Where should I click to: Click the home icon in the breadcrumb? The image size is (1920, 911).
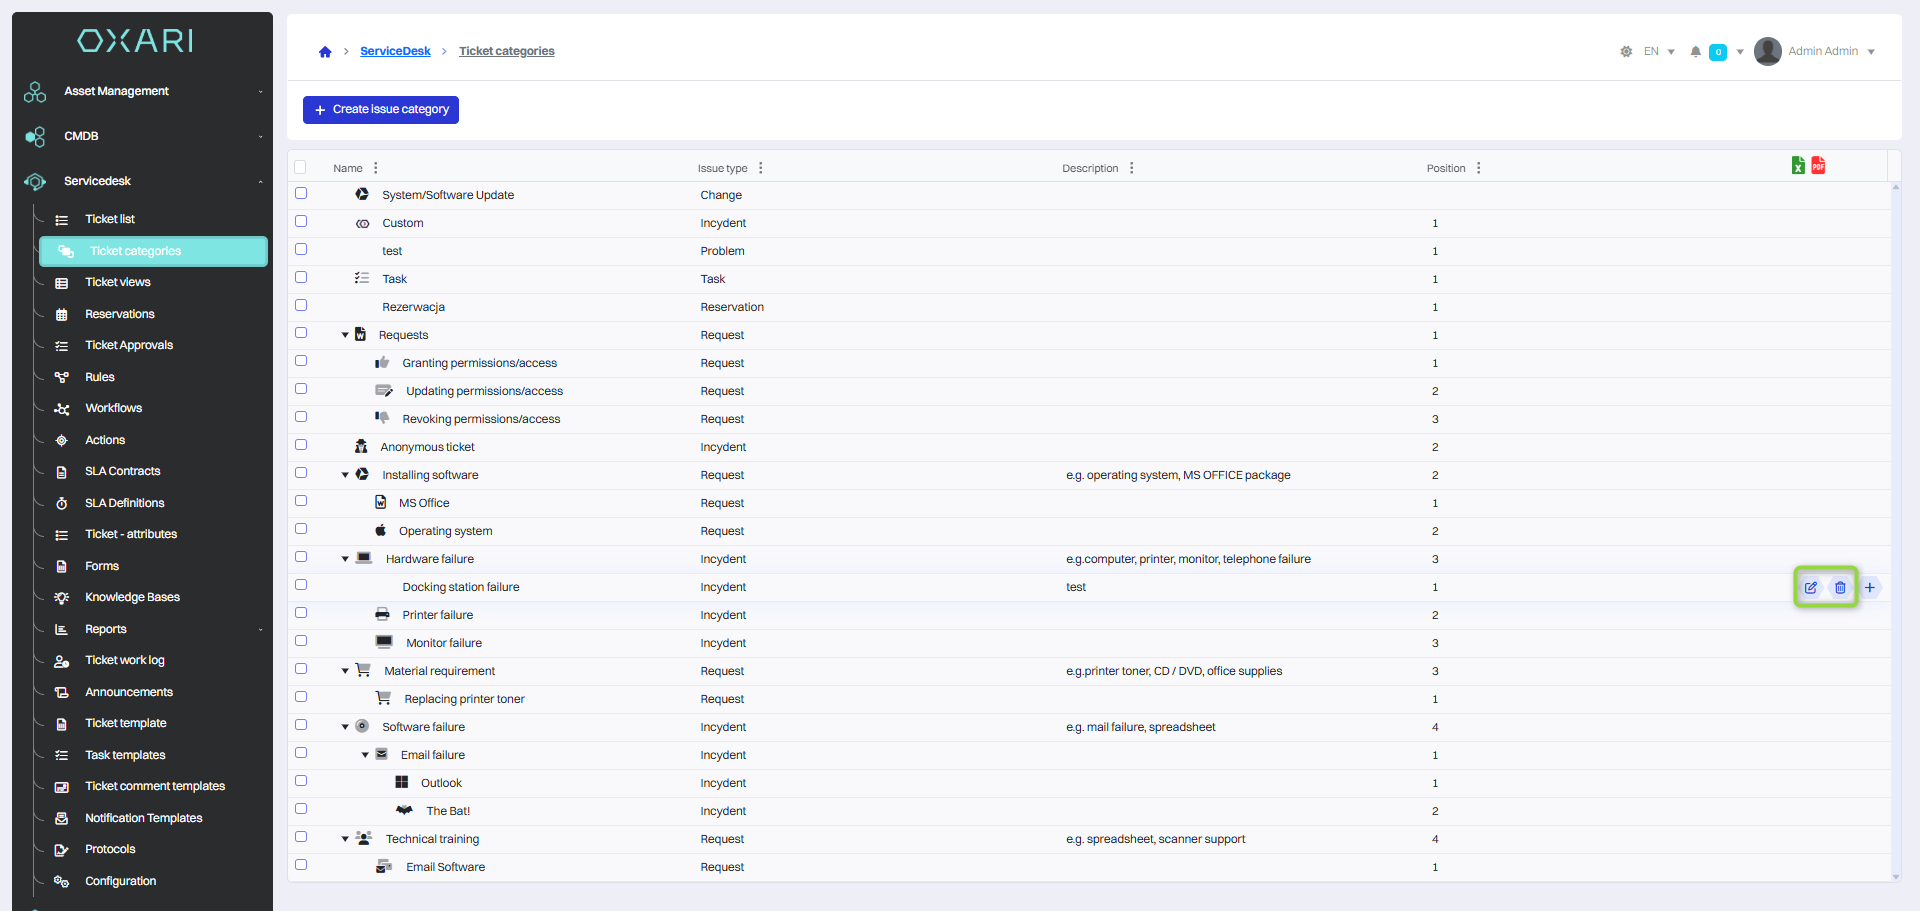pyautogui.click(x=325, y=52)
